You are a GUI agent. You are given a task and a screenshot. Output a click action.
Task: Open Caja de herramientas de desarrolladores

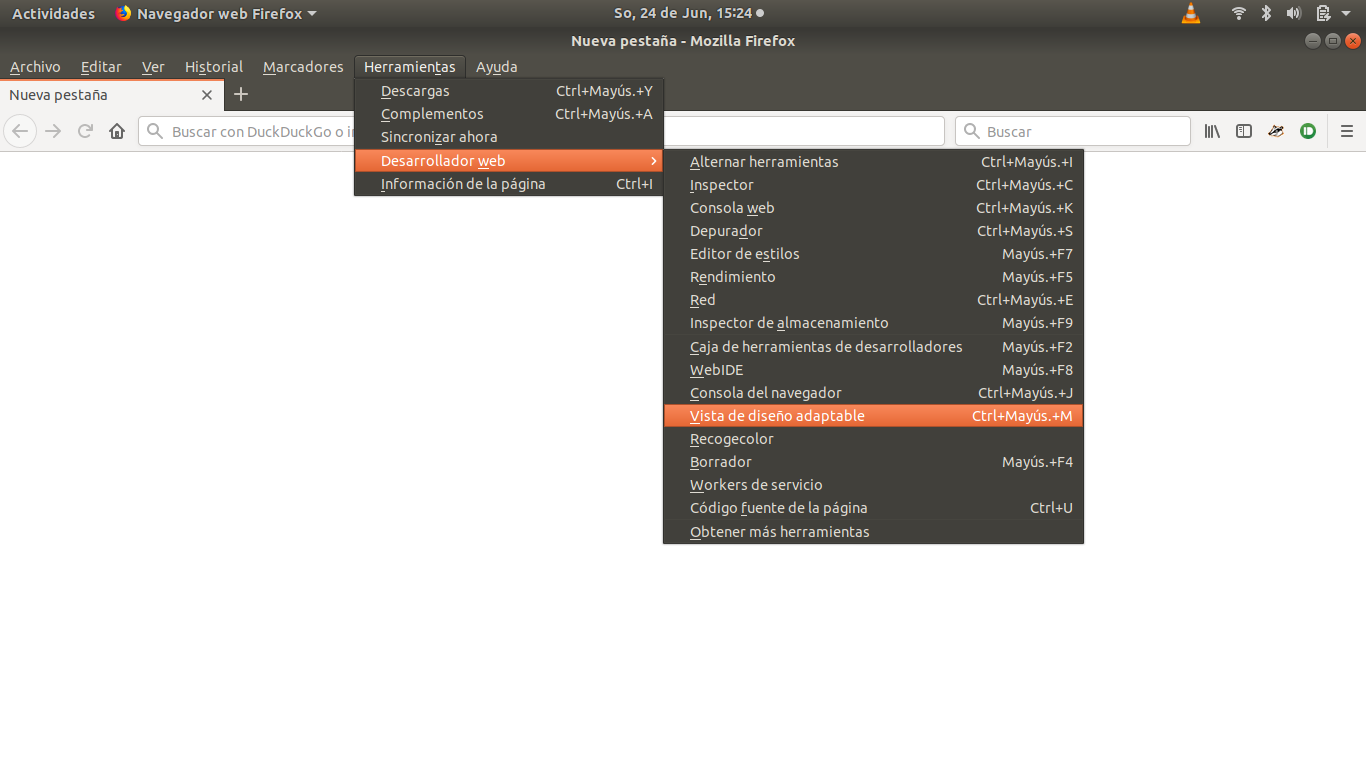tap(873, 347)
